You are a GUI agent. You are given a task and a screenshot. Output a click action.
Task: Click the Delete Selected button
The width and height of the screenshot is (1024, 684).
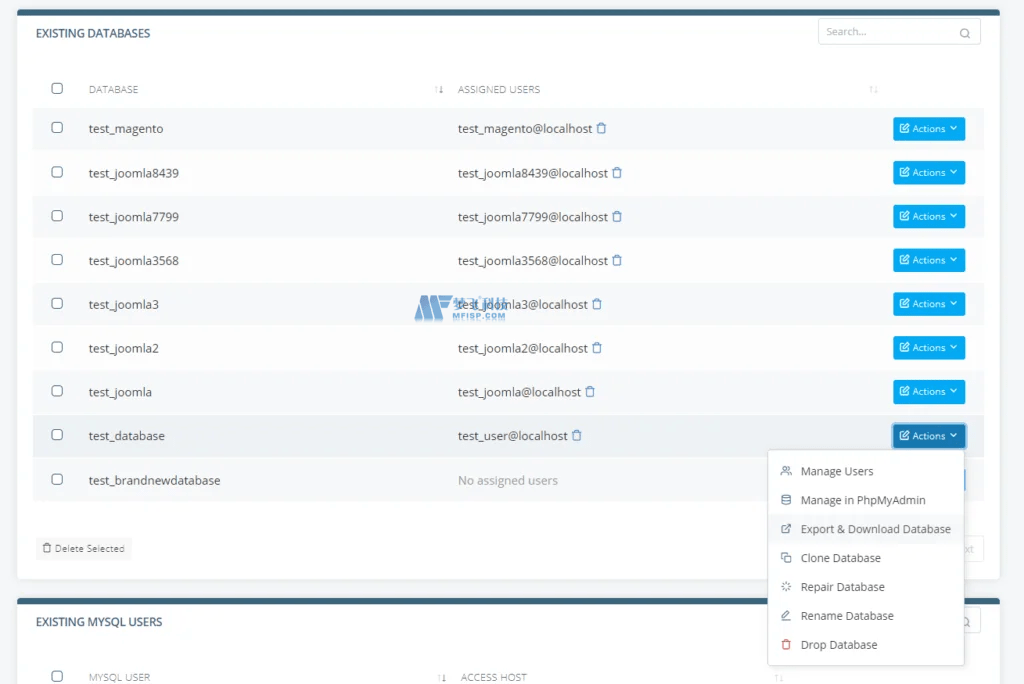click(x=84, y=548)
